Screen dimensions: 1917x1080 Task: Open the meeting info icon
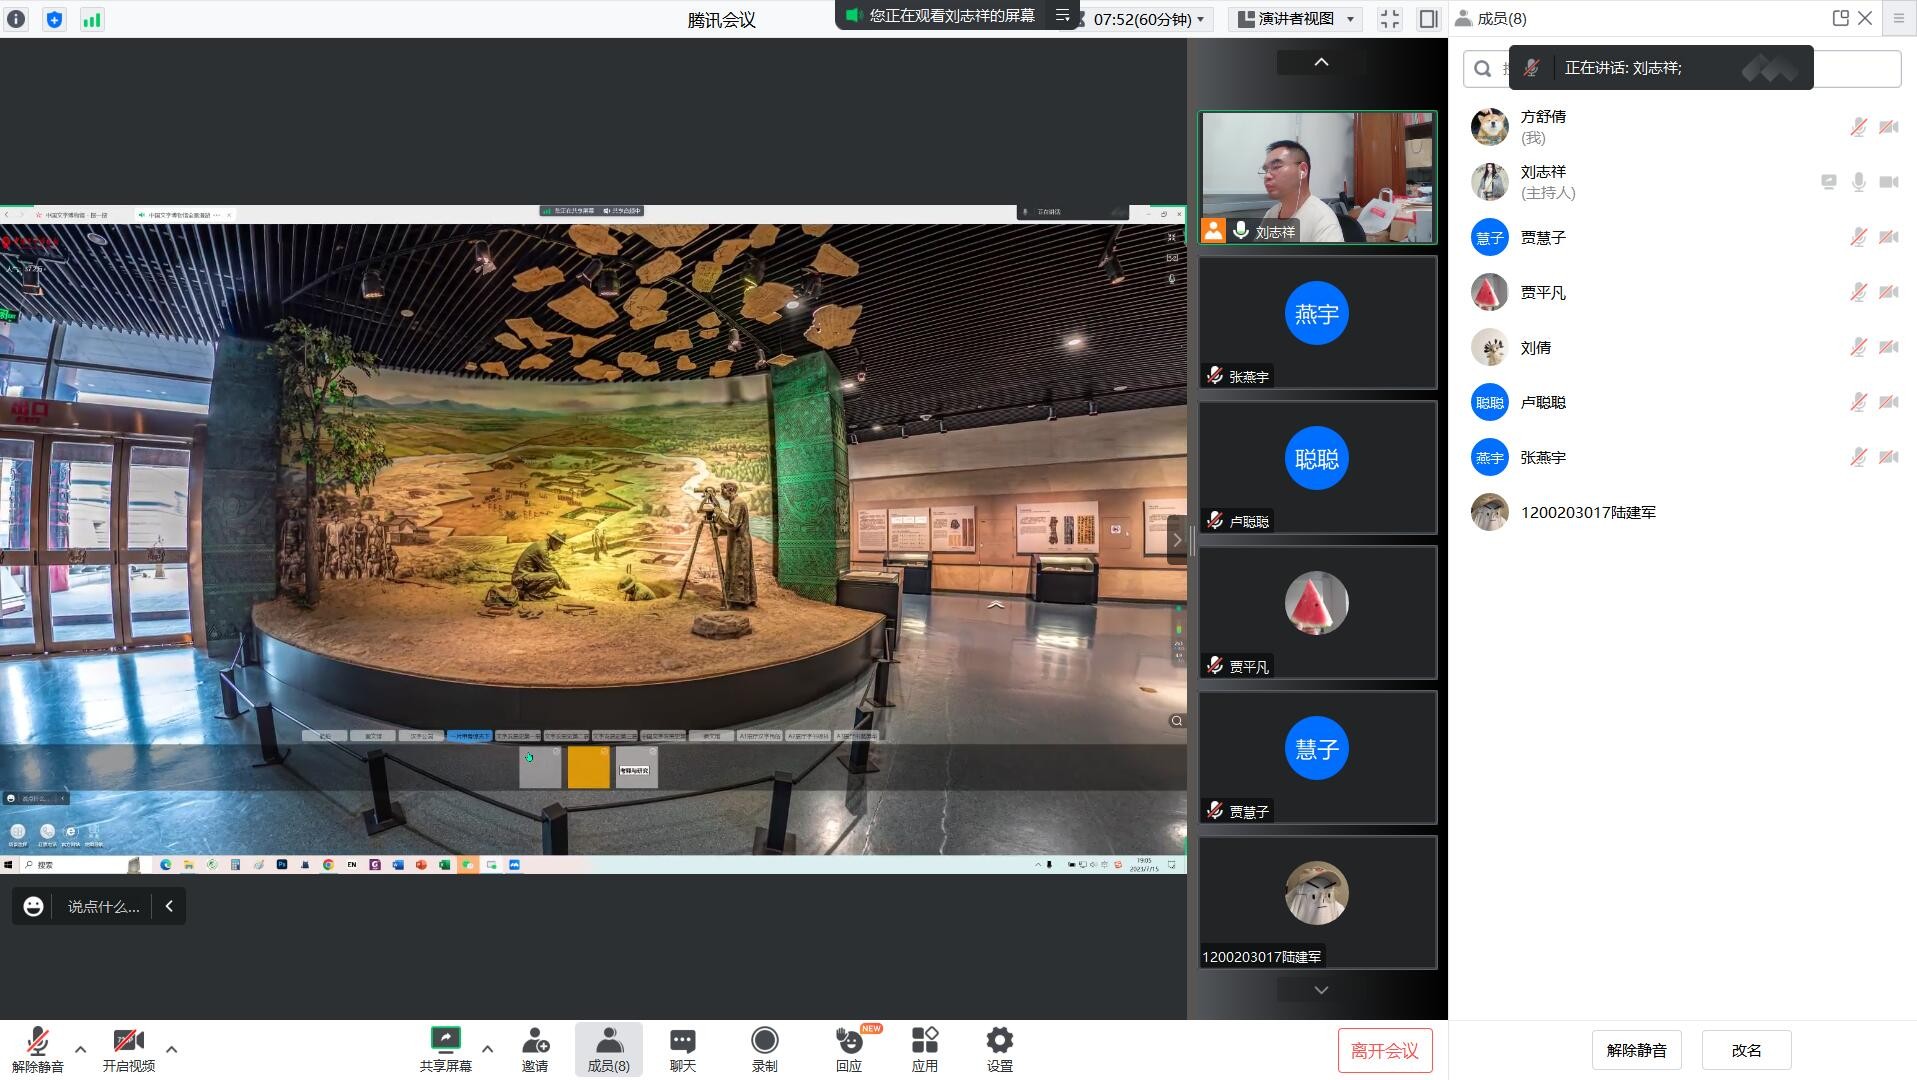point(16,19)
